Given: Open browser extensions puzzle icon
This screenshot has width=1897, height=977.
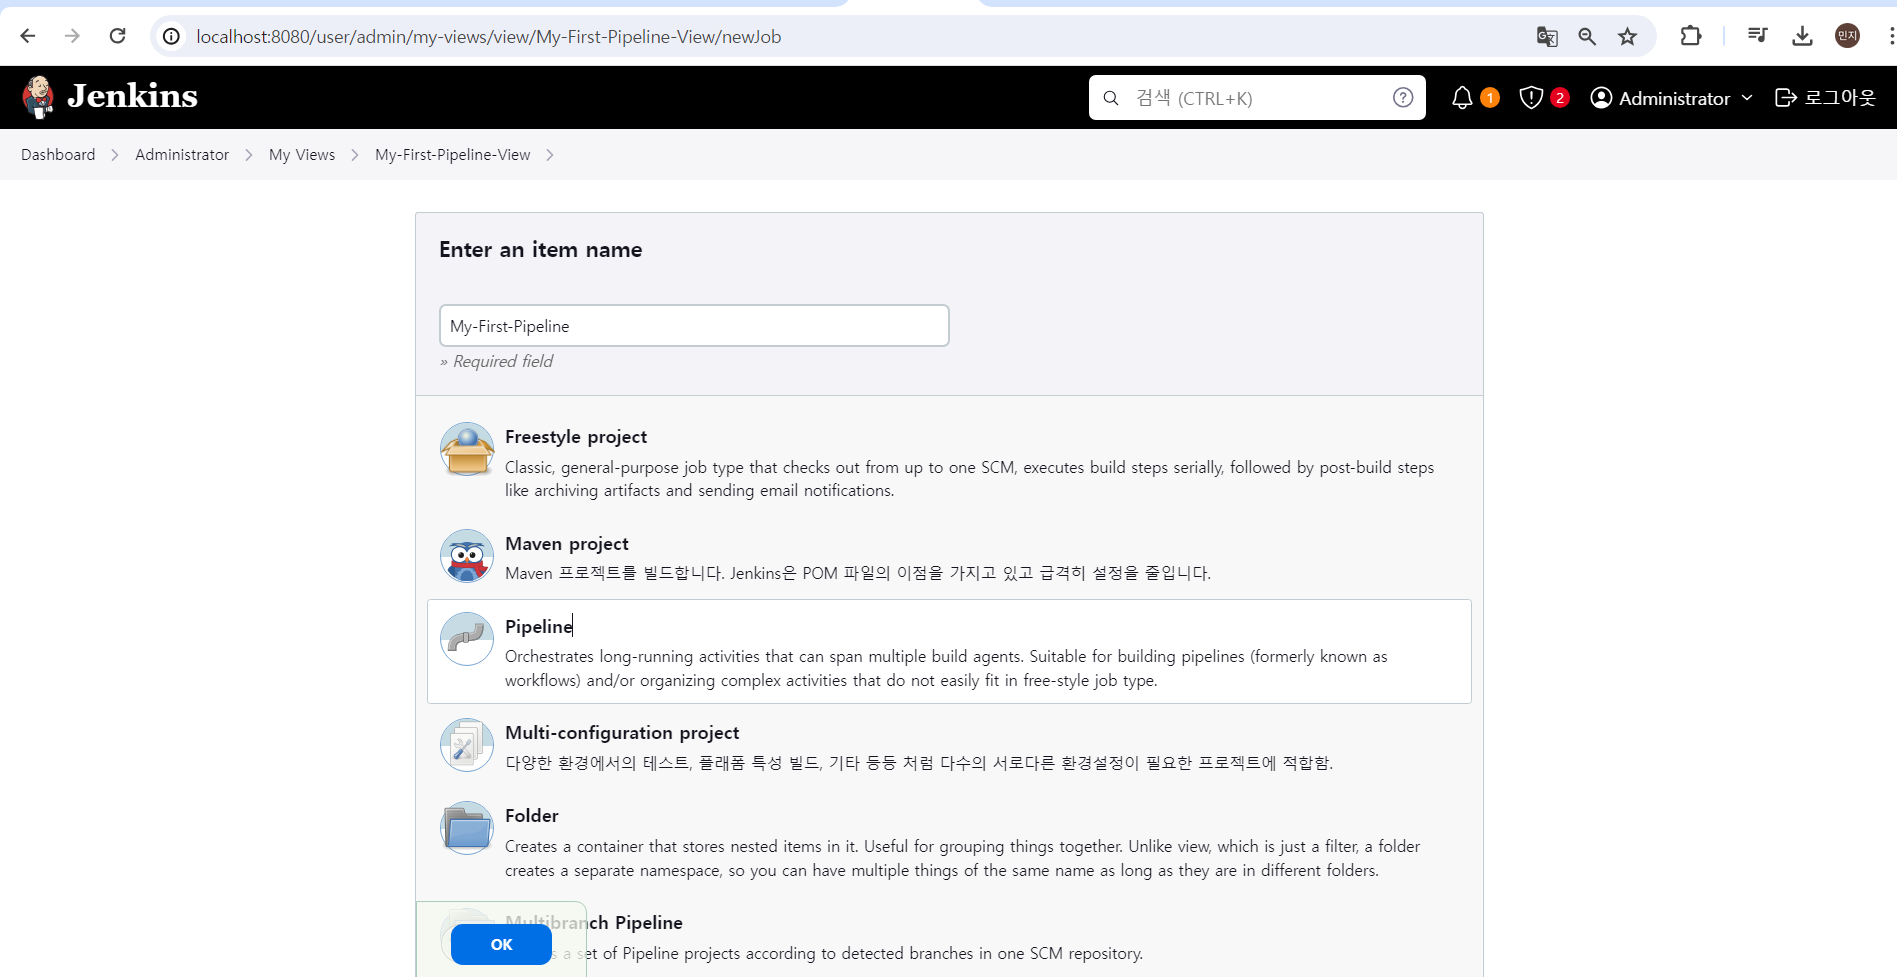Looking at the screenshot, I should [1690, 36].
